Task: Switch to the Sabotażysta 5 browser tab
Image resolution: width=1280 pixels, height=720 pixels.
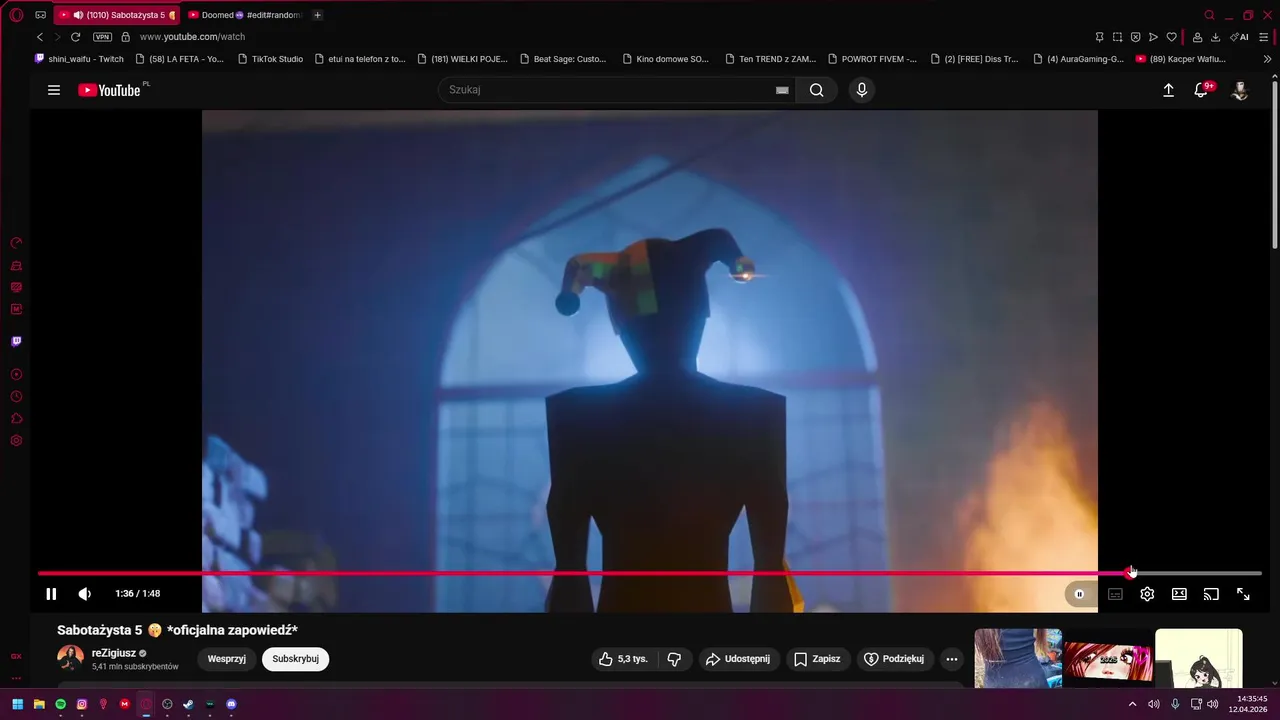Action: click(x=118, y=15)
